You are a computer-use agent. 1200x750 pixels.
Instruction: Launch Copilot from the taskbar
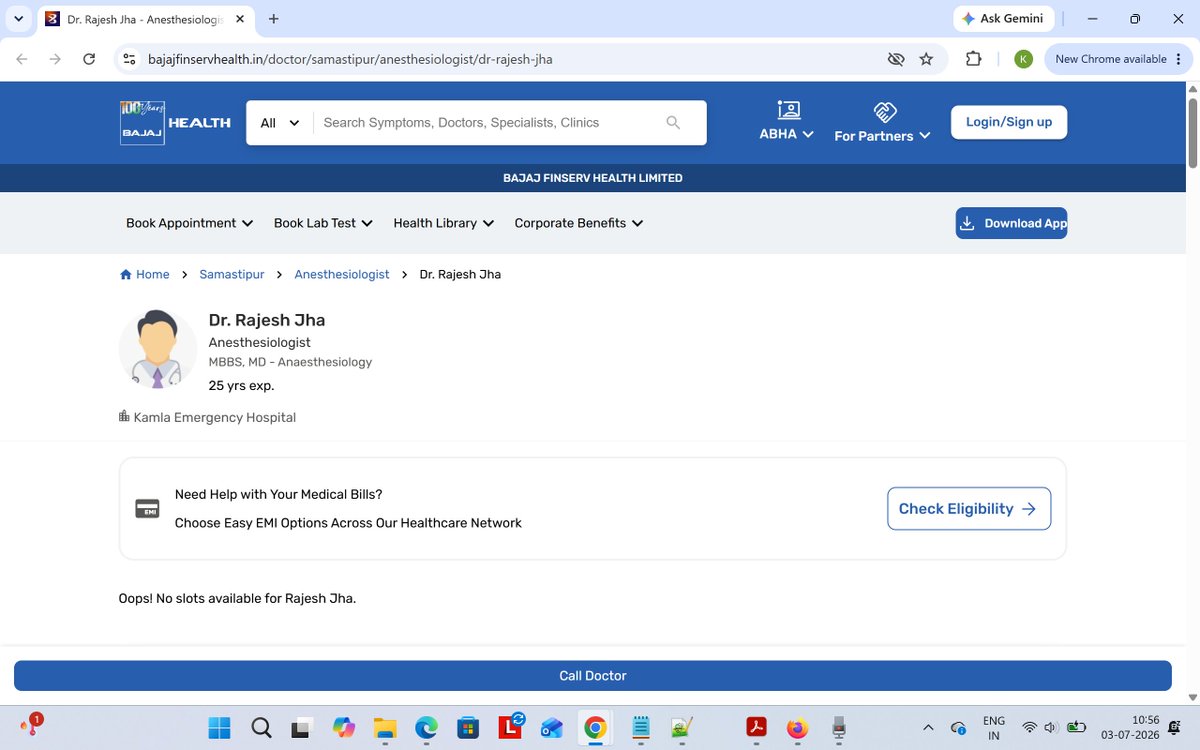(x=344, y=727)
